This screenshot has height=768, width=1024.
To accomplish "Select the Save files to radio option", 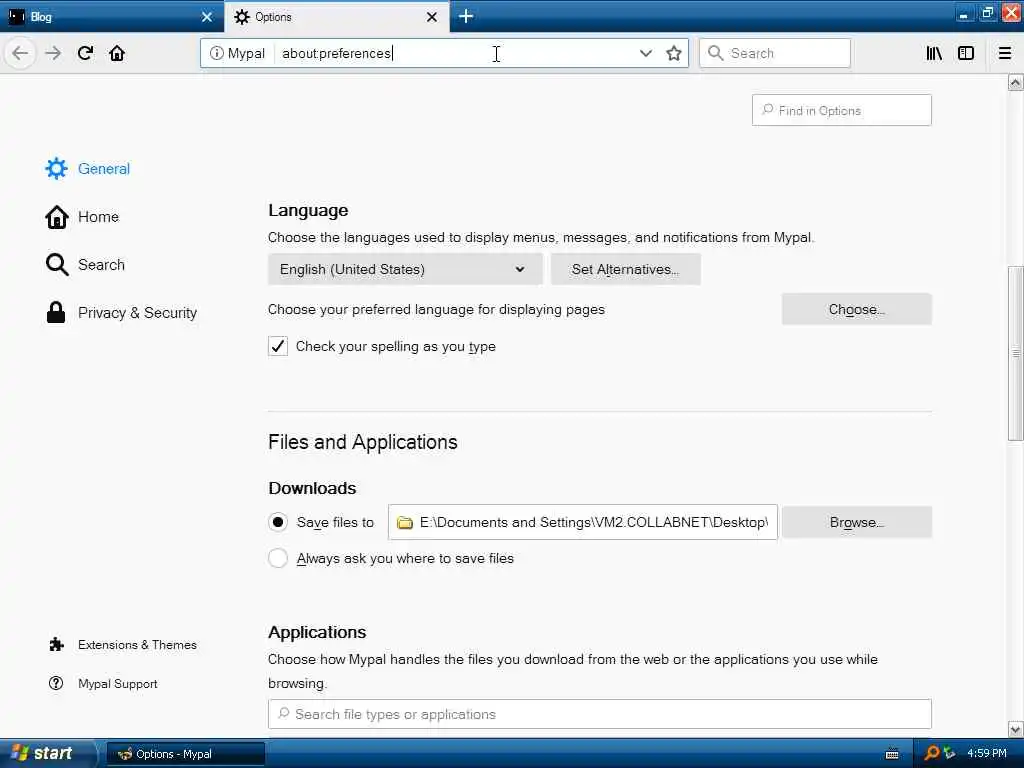I will pos(278,522).
